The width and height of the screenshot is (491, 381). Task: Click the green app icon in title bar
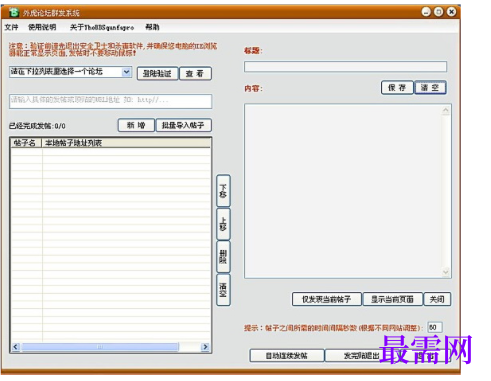click(x=14, y=12)
